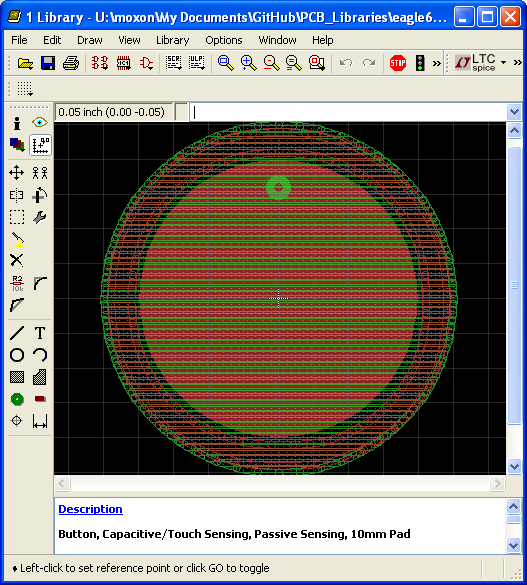Open the Package editor icon
The image size is (527, 585).
[x=123, y=63]
